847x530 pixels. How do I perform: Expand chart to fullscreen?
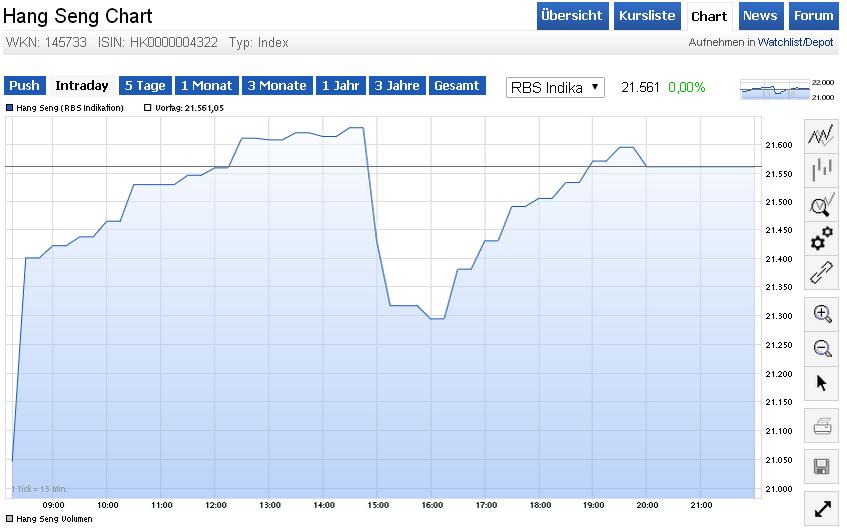822,508
